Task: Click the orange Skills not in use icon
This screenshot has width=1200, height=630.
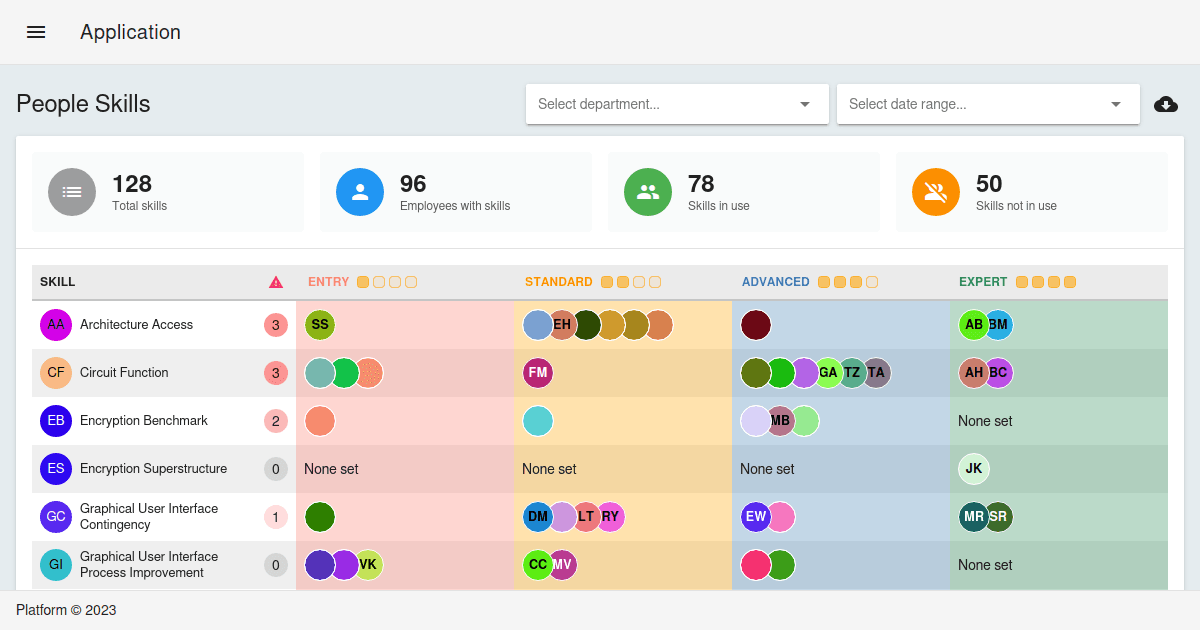Action: (935, 192)
